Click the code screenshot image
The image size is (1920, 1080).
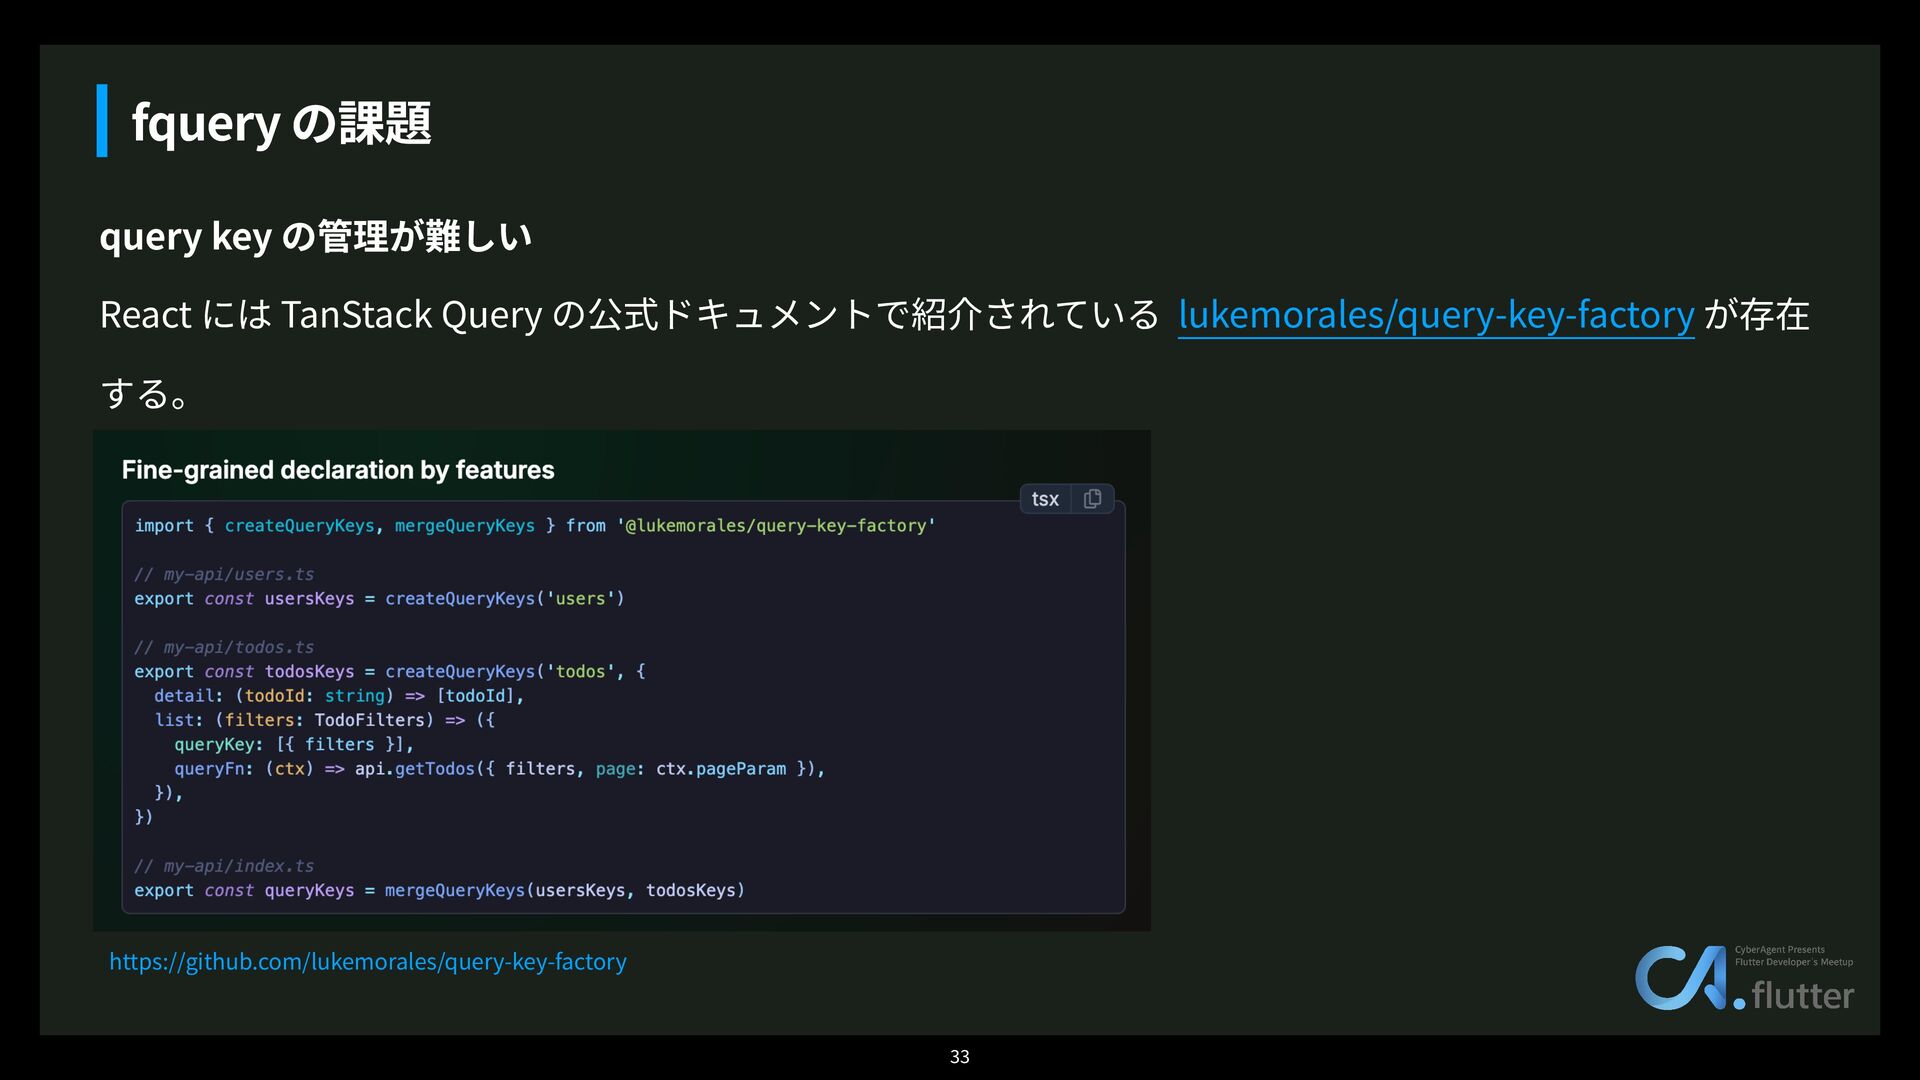[622, 681]
